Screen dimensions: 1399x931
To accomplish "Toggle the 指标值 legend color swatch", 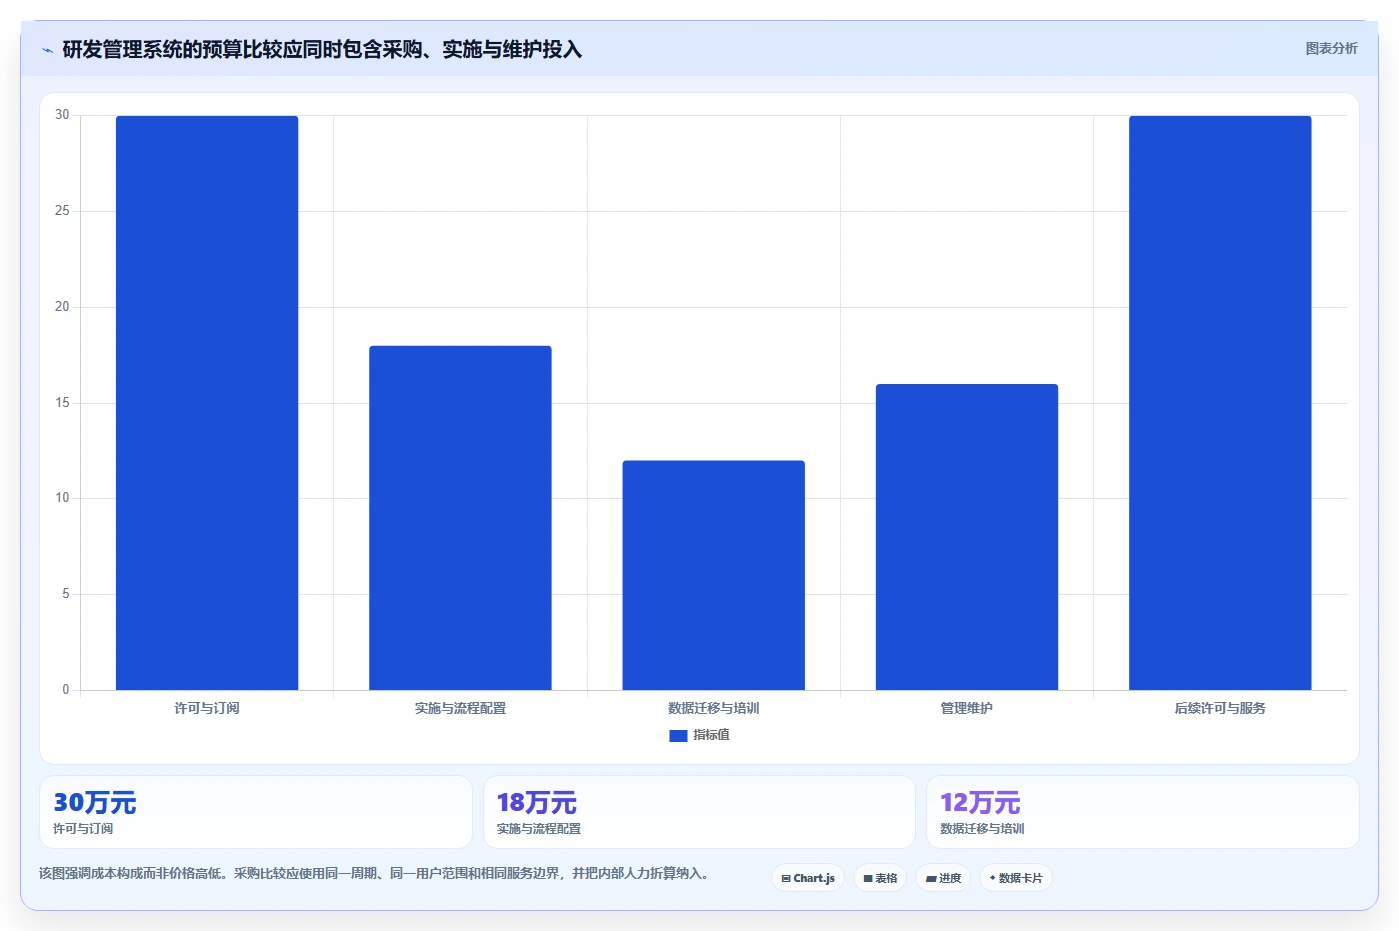I will click(x=678, y=735).
